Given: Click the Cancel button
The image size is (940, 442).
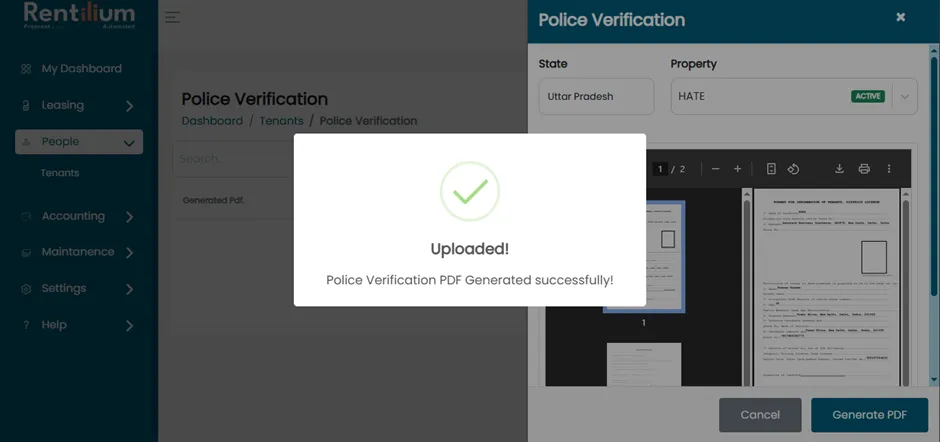Looking at the screenshot, I should point(760,415).
